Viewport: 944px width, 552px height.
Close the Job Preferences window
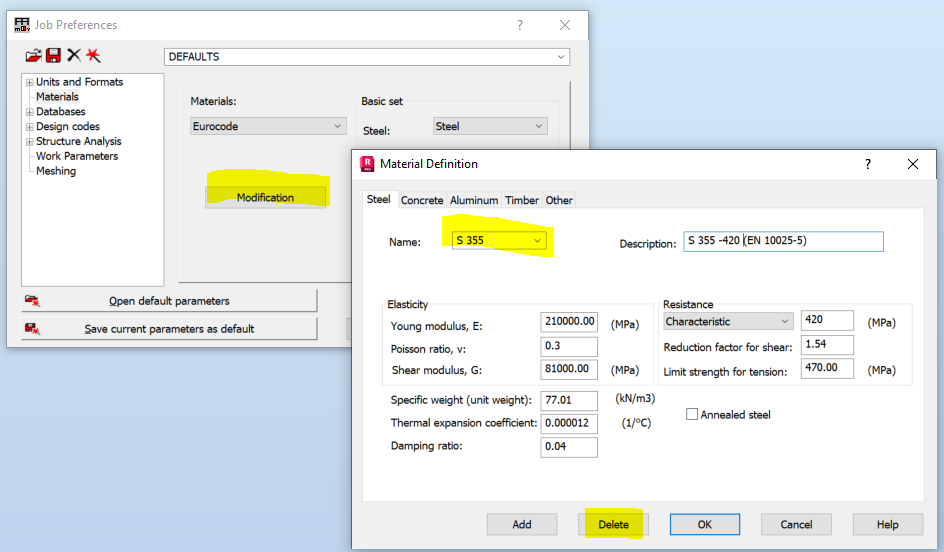tap(565, 25)
